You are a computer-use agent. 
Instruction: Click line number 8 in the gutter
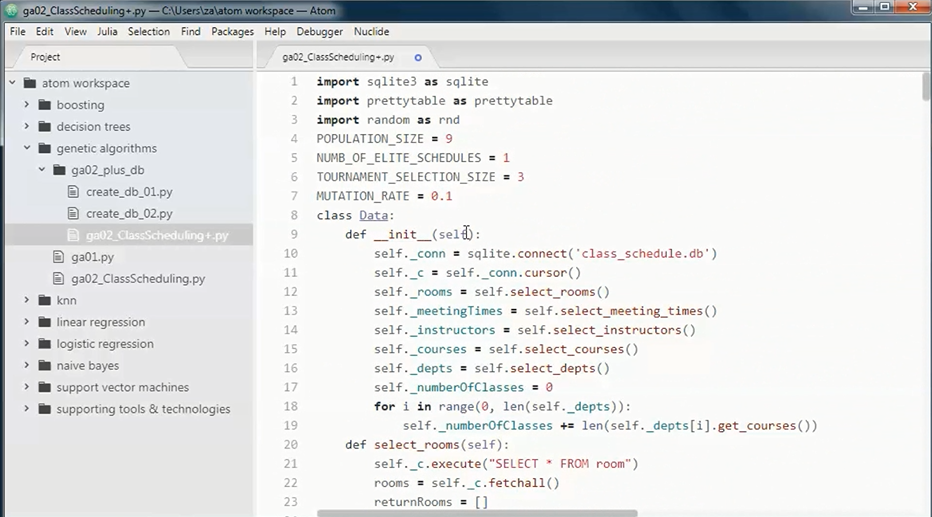pos(294,215)
